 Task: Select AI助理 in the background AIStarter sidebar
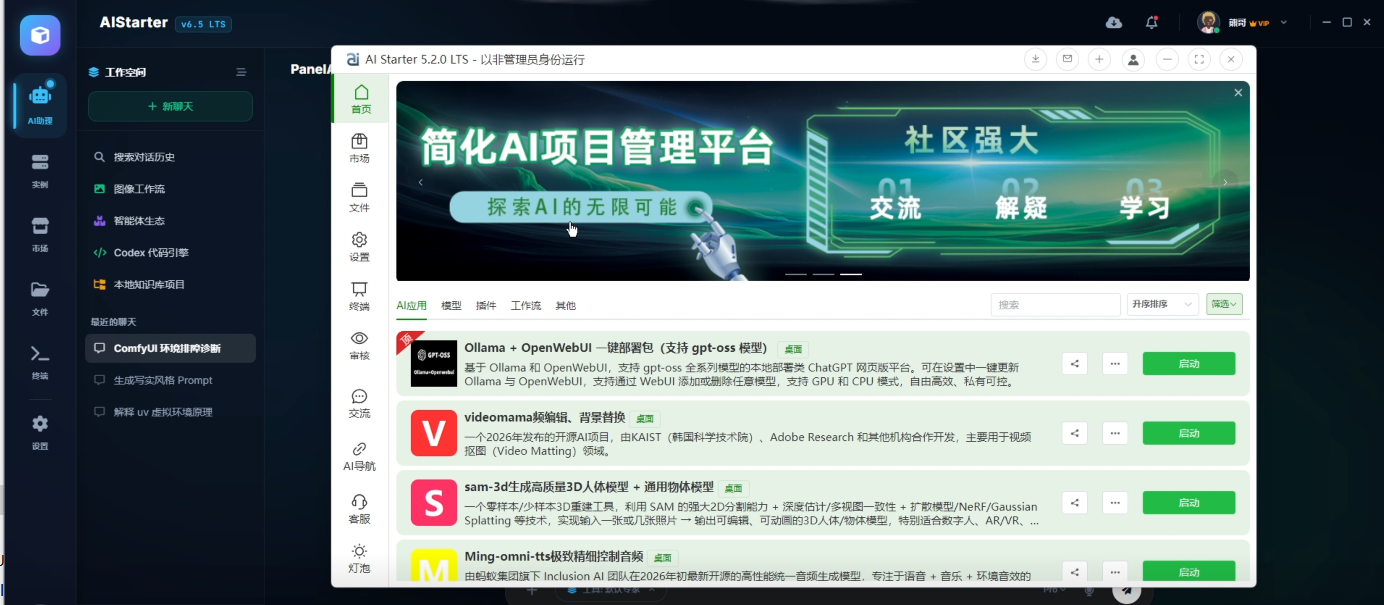(x=40, y=104)
